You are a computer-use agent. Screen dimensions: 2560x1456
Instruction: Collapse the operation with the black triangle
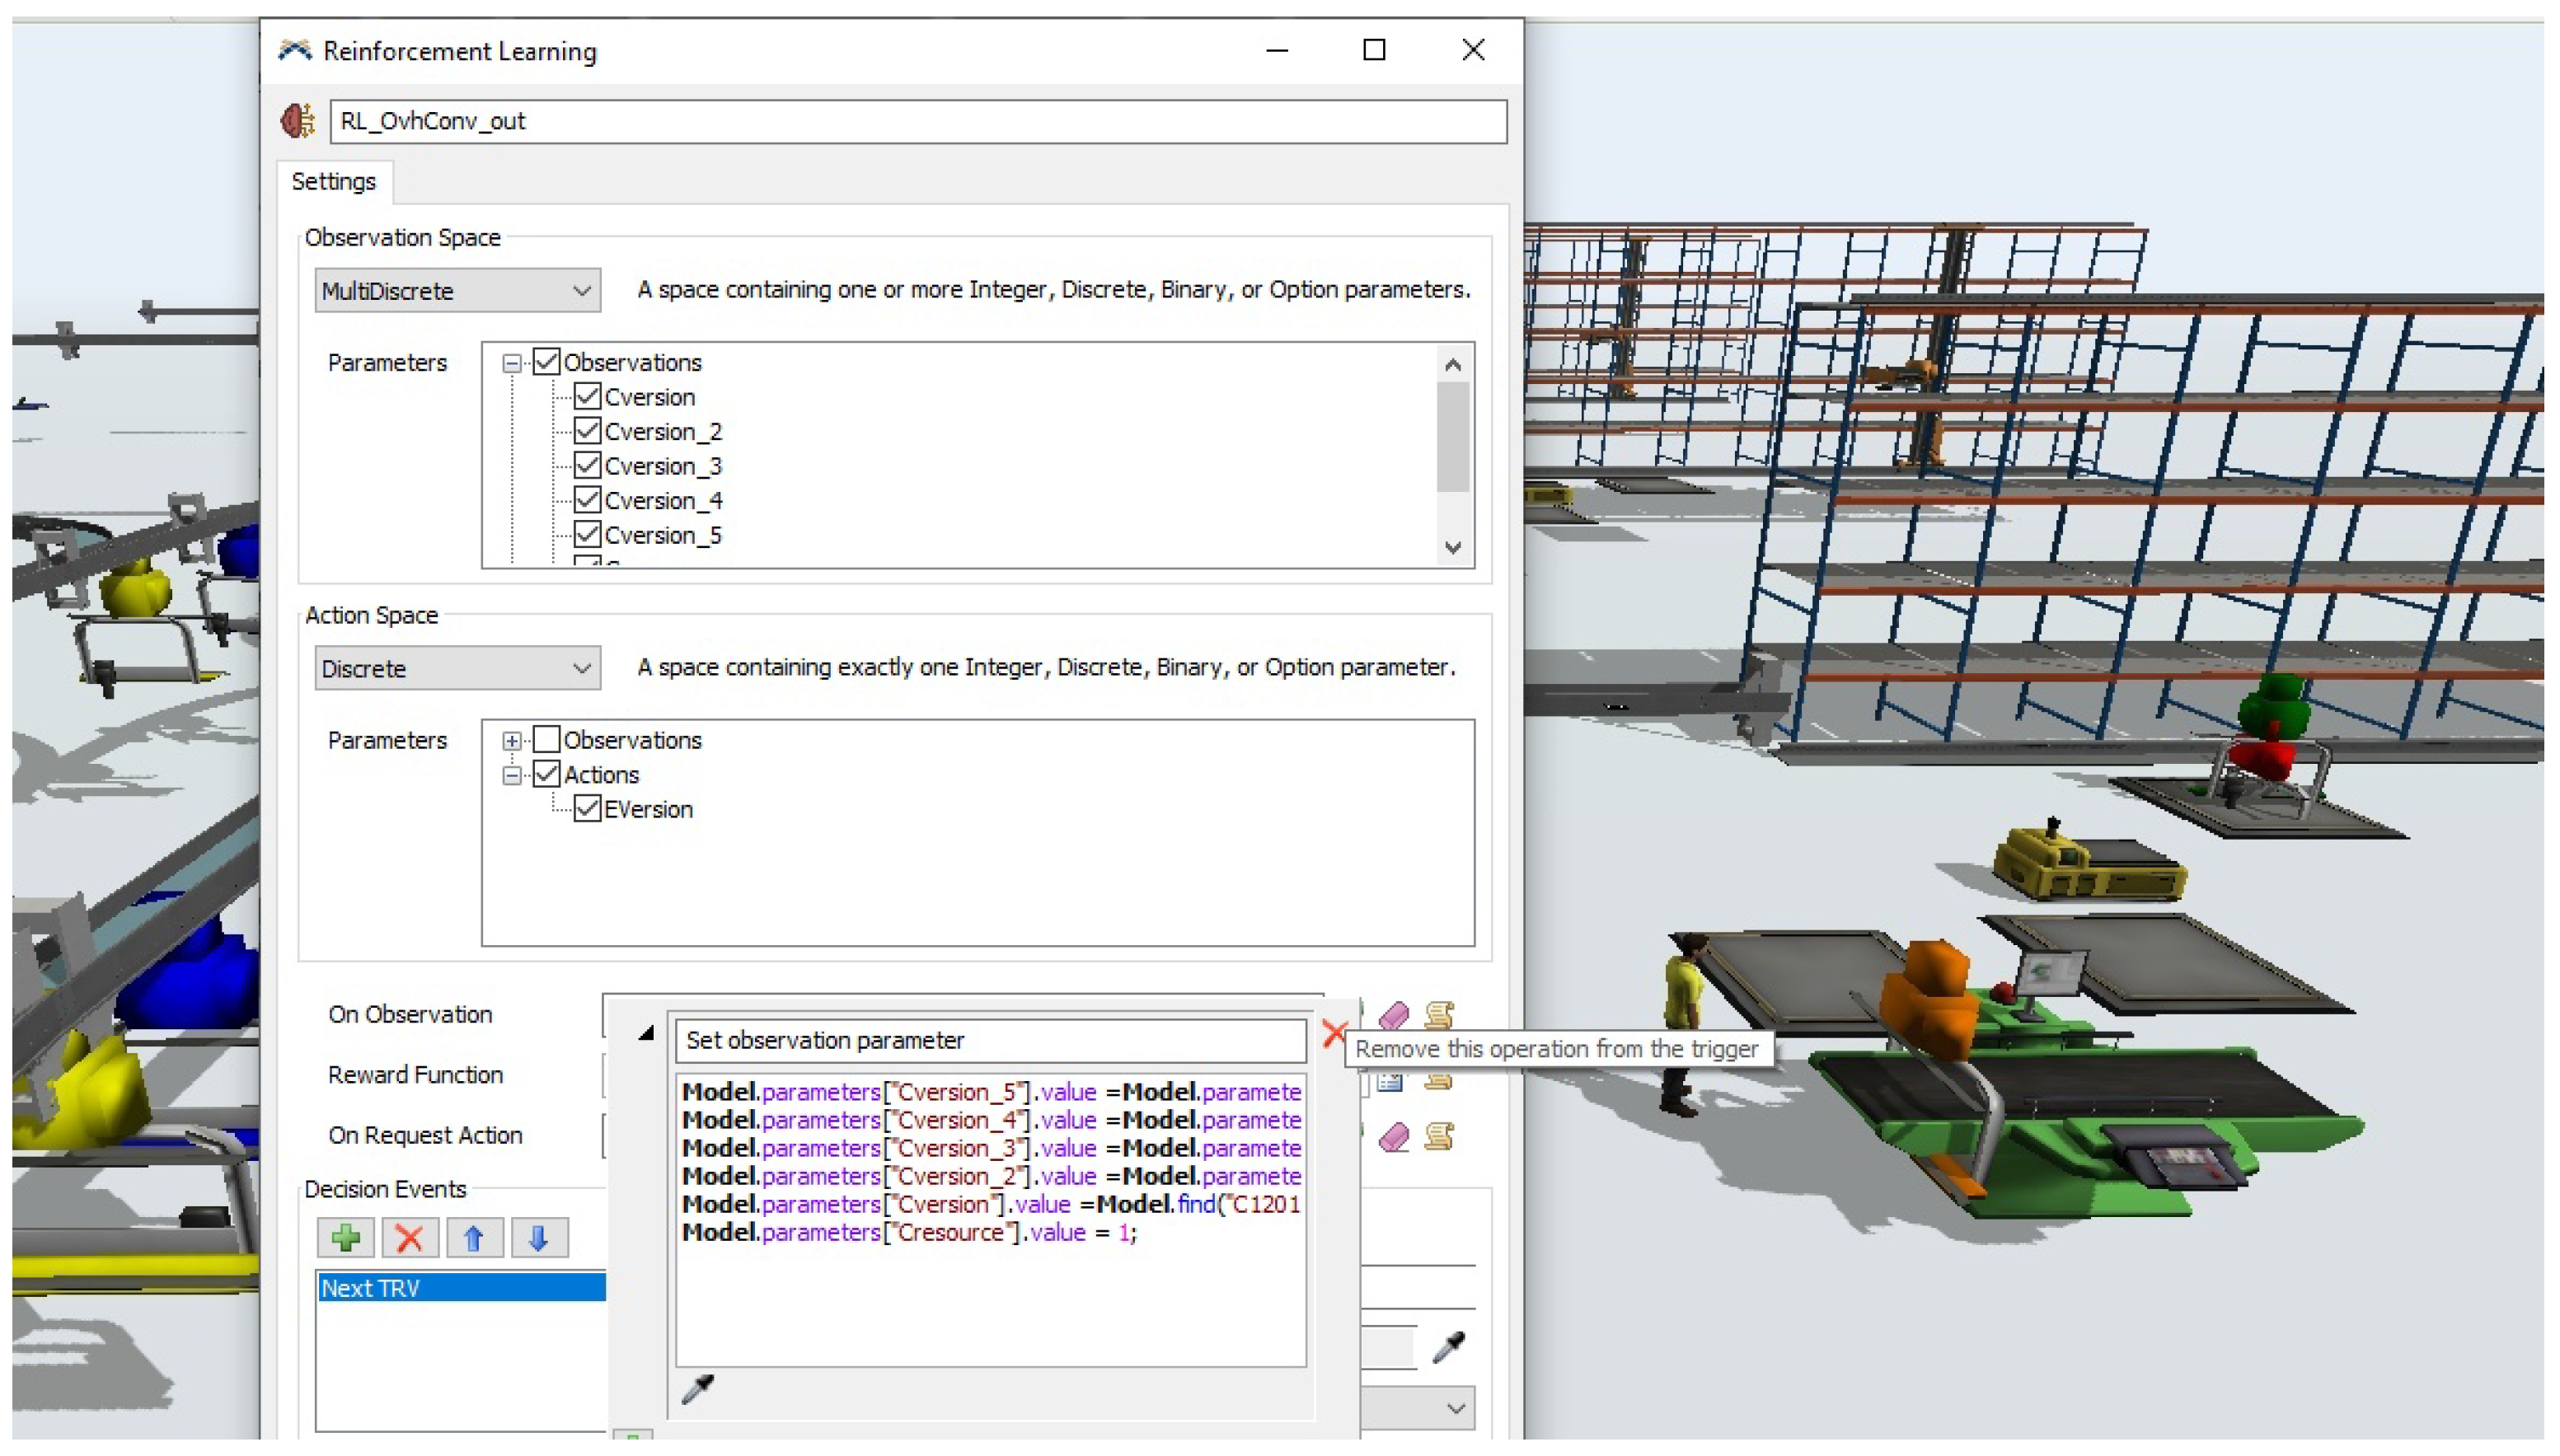[x=646, y=1034]
